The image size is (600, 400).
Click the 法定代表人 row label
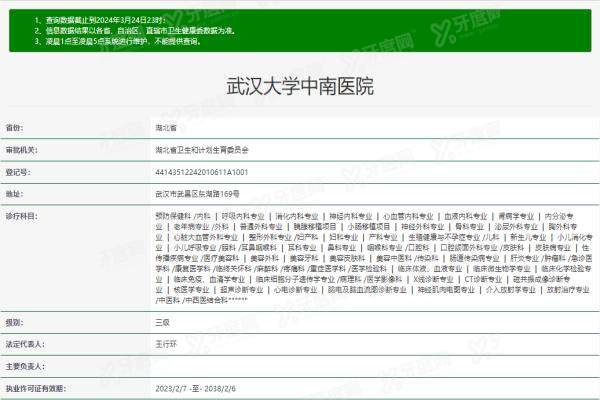25,344
